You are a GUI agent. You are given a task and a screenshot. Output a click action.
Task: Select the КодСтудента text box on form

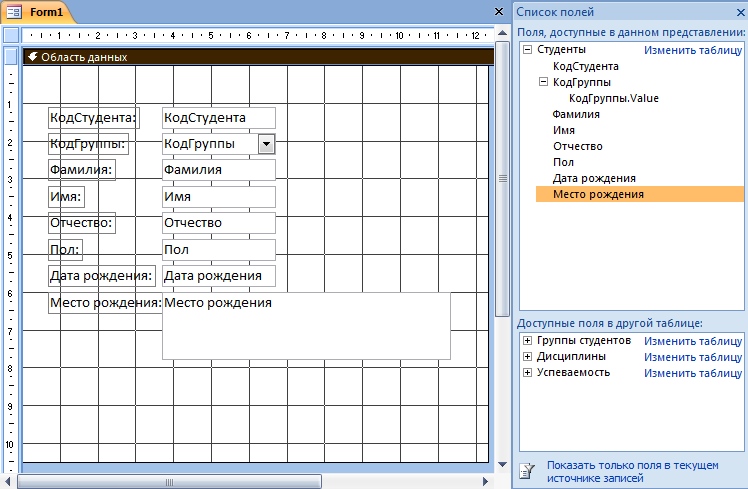(x=219, y=118)
